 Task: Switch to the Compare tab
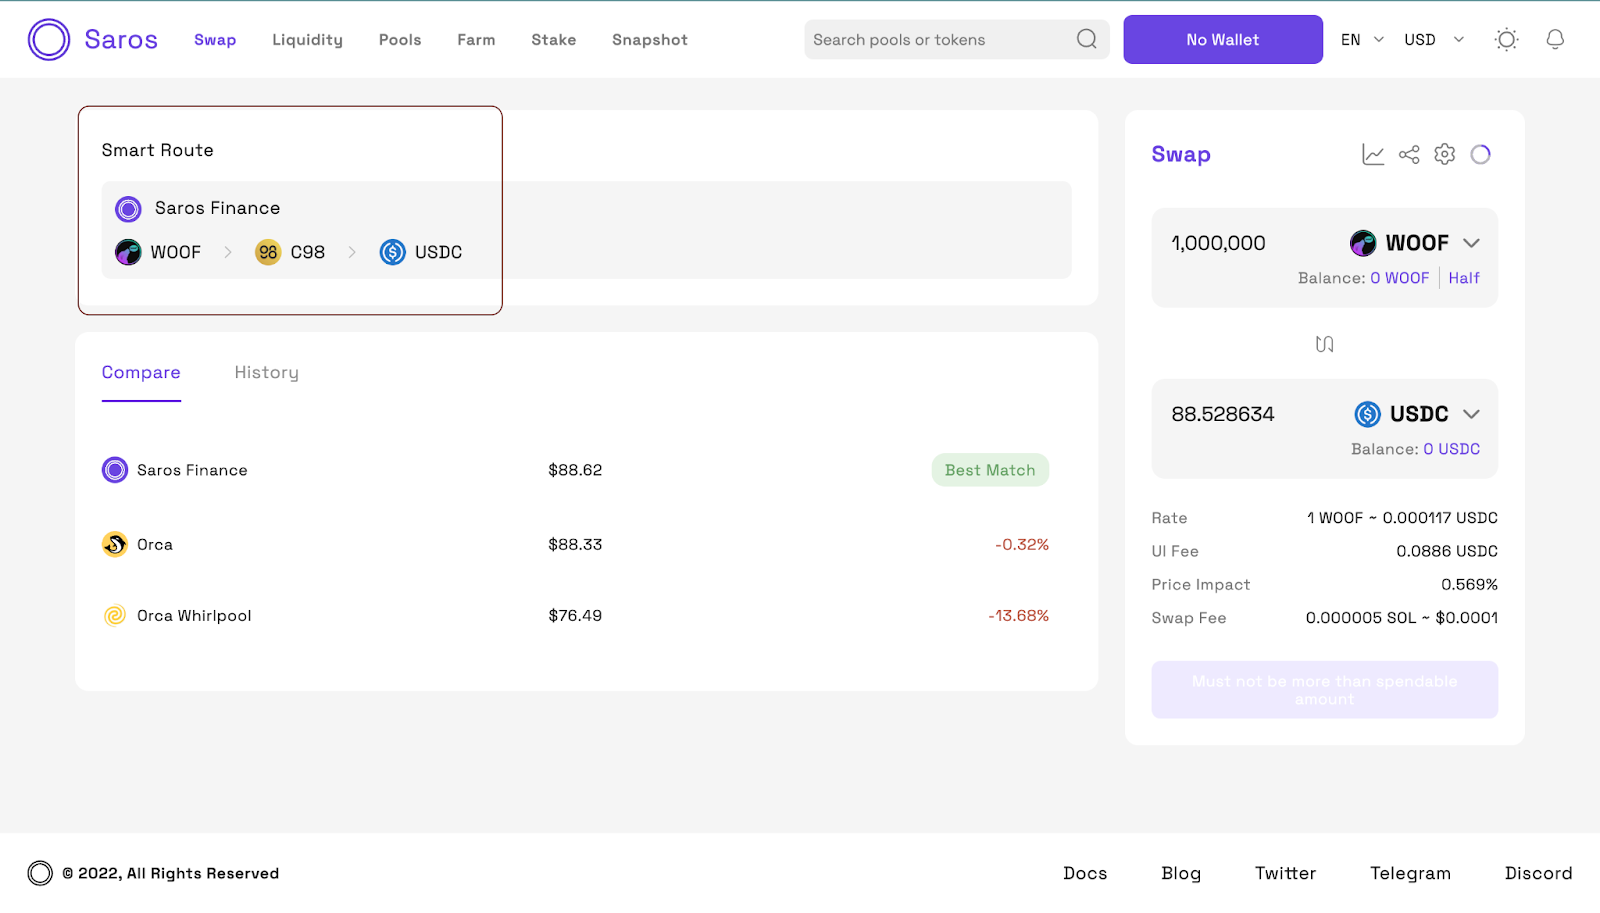click(141, 372)
